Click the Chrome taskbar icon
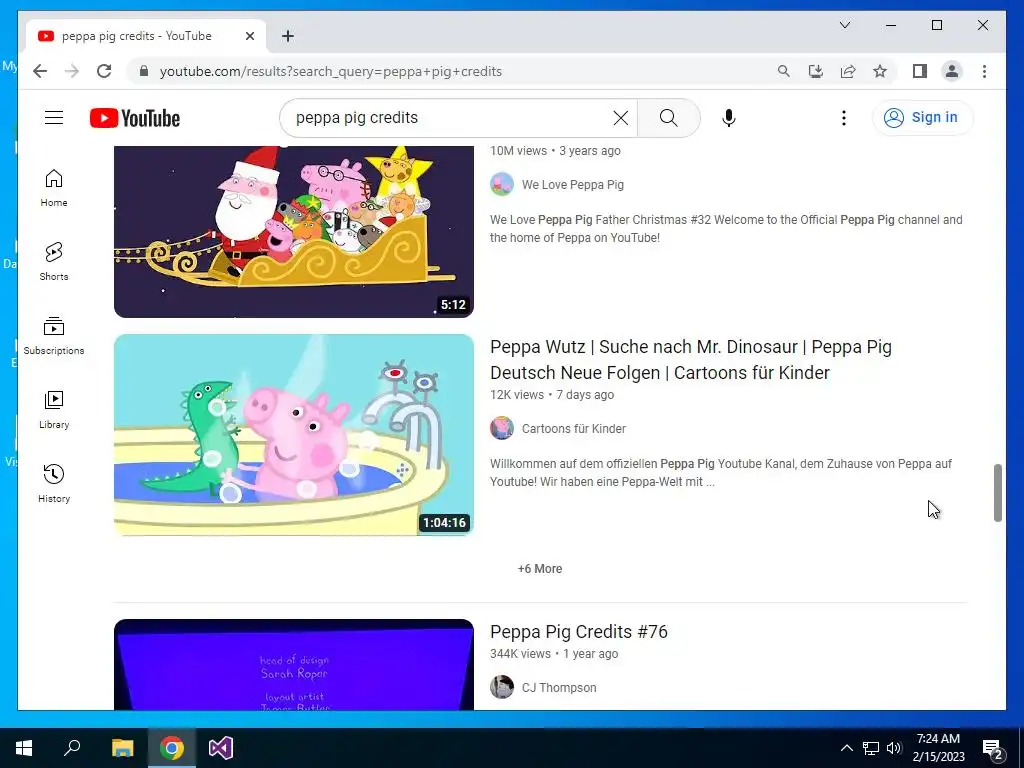Viewport: 1024px width, 768px height. click(172, 748)
